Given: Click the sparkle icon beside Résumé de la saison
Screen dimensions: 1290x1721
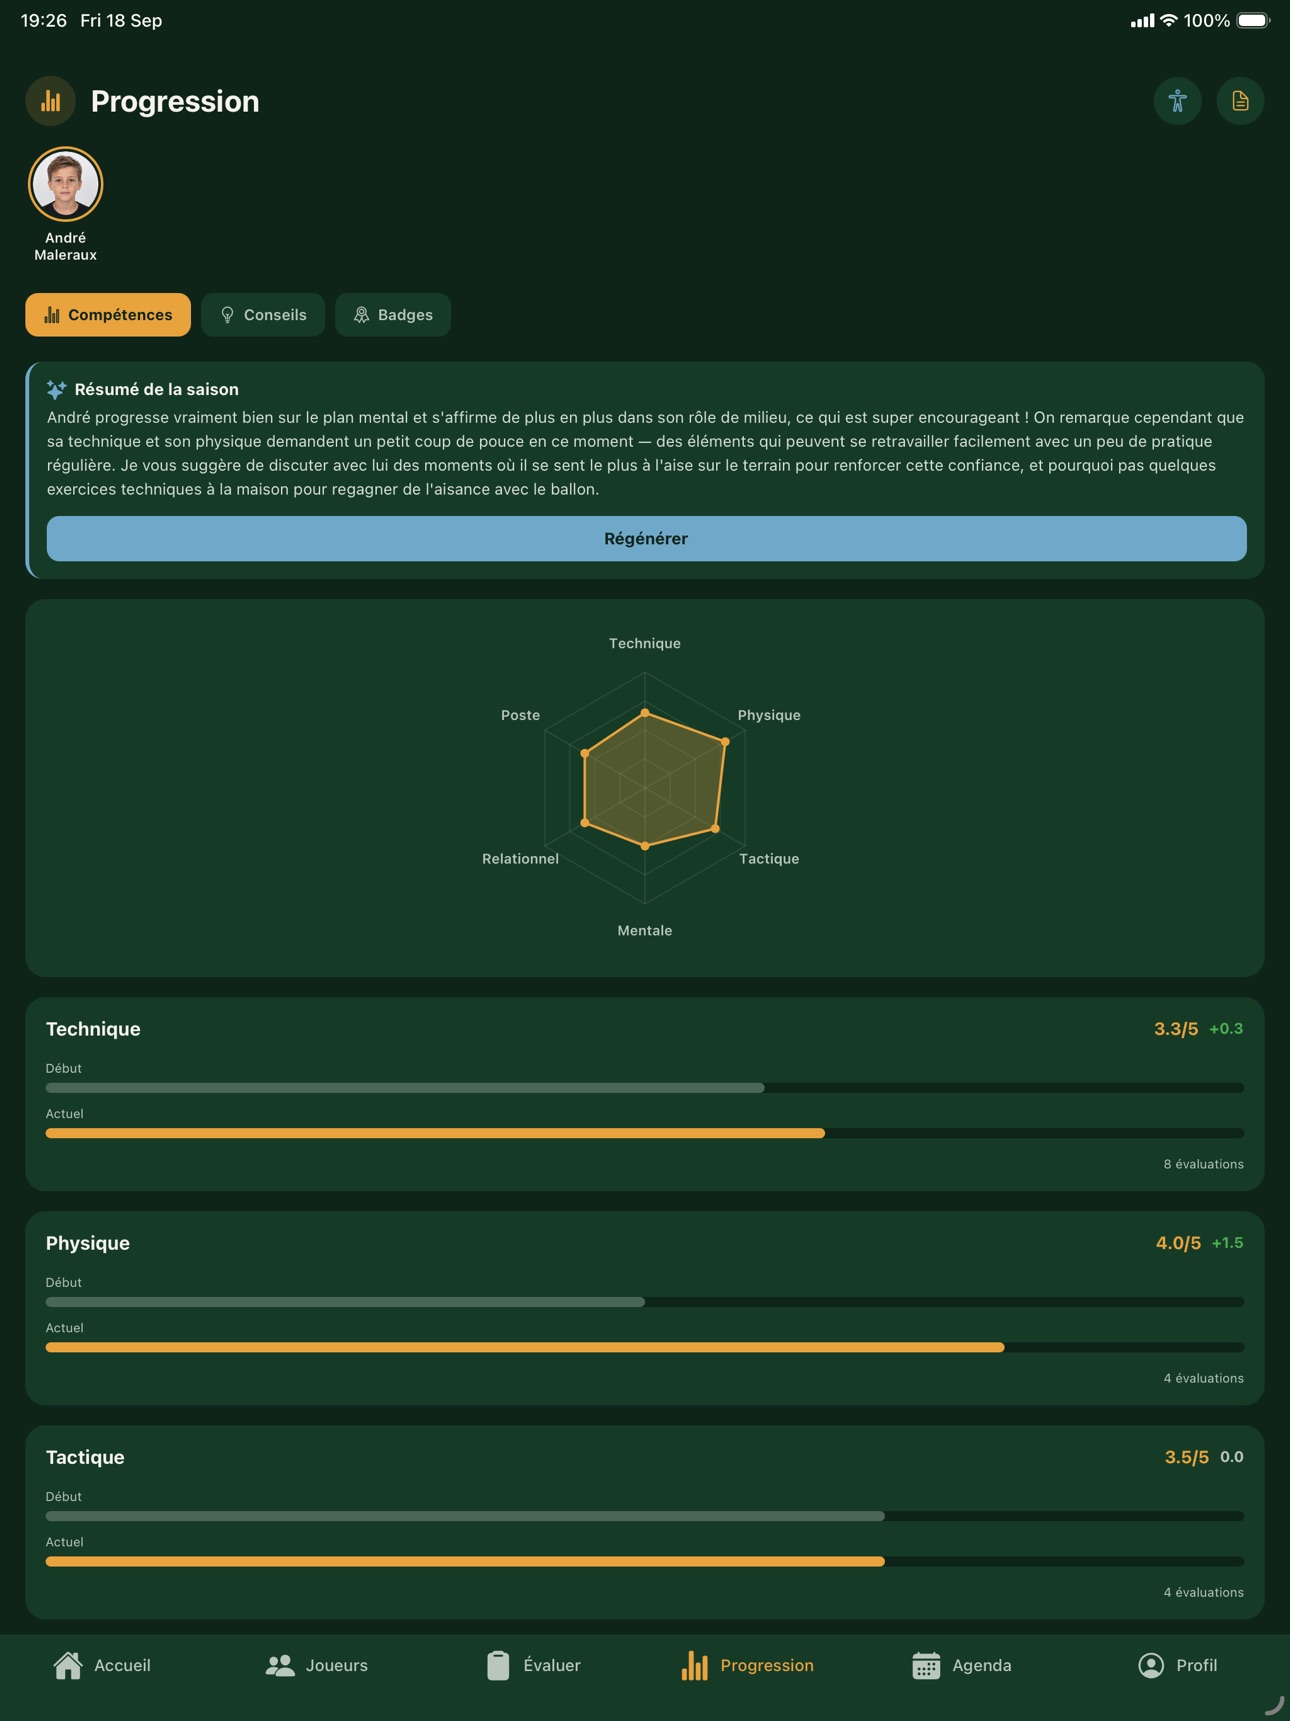Looking at the screenshot, I should coord(57,389).
